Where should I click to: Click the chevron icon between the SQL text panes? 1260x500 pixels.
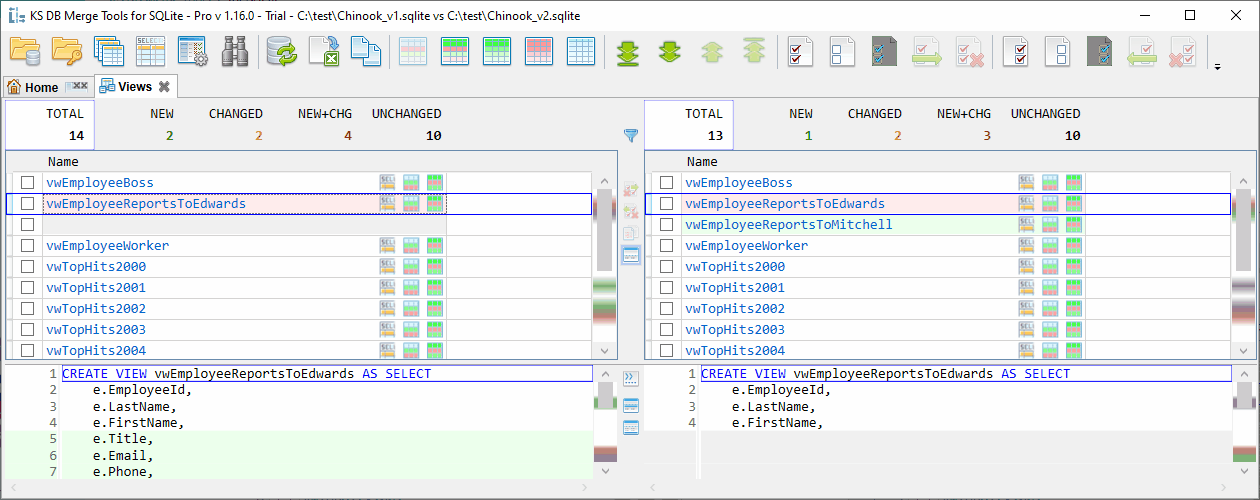click(x=631, y=378)
